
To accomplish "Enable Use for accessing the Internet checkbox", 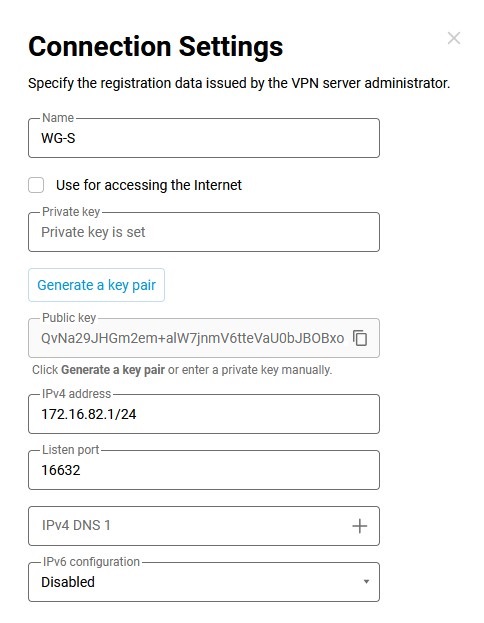I will point(36,185).
